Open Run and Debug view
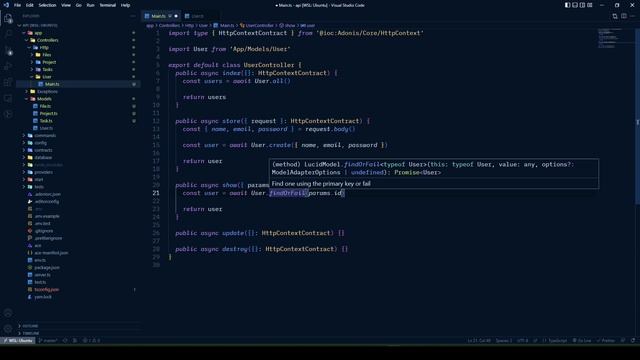Image resolution: width=640 pixels, height=360 pixels. coord(8,67)
